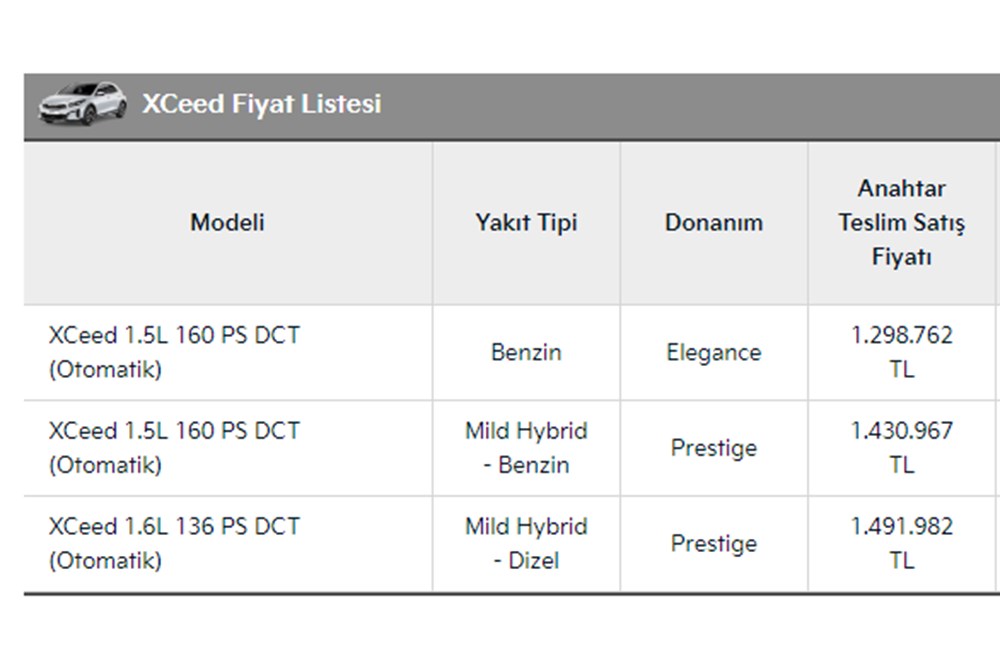
Task: Click the 1.430.967 TL price
Action: (x=901, y=448)
